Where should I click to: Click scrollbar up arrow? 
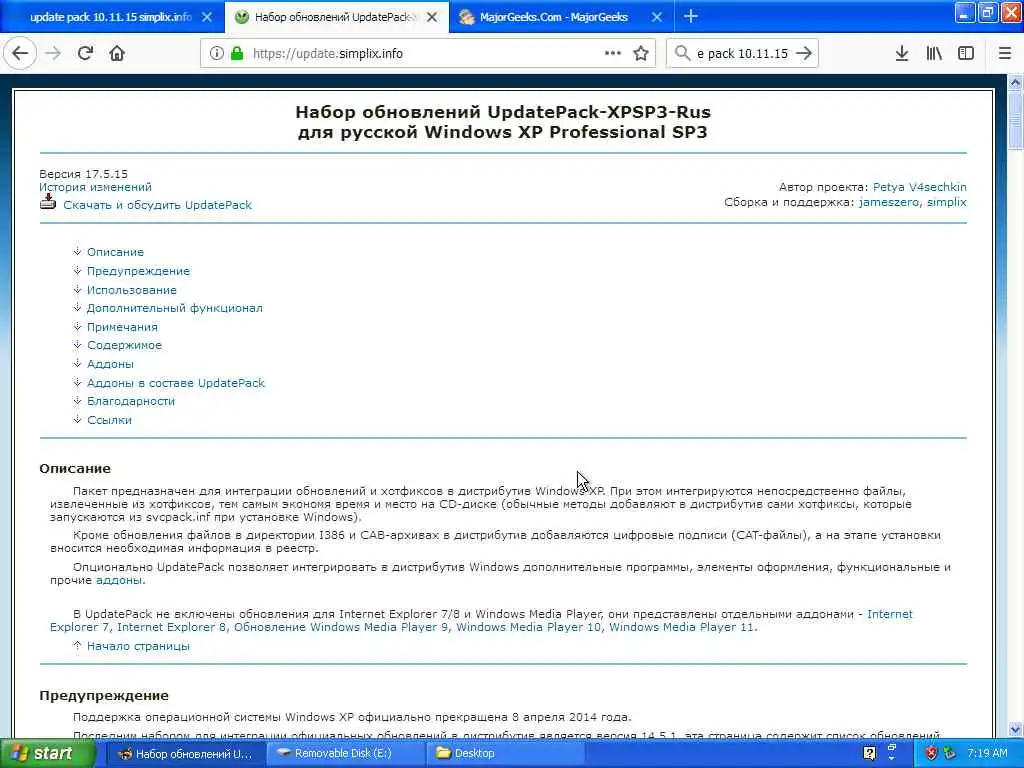tap(1016, 82)
